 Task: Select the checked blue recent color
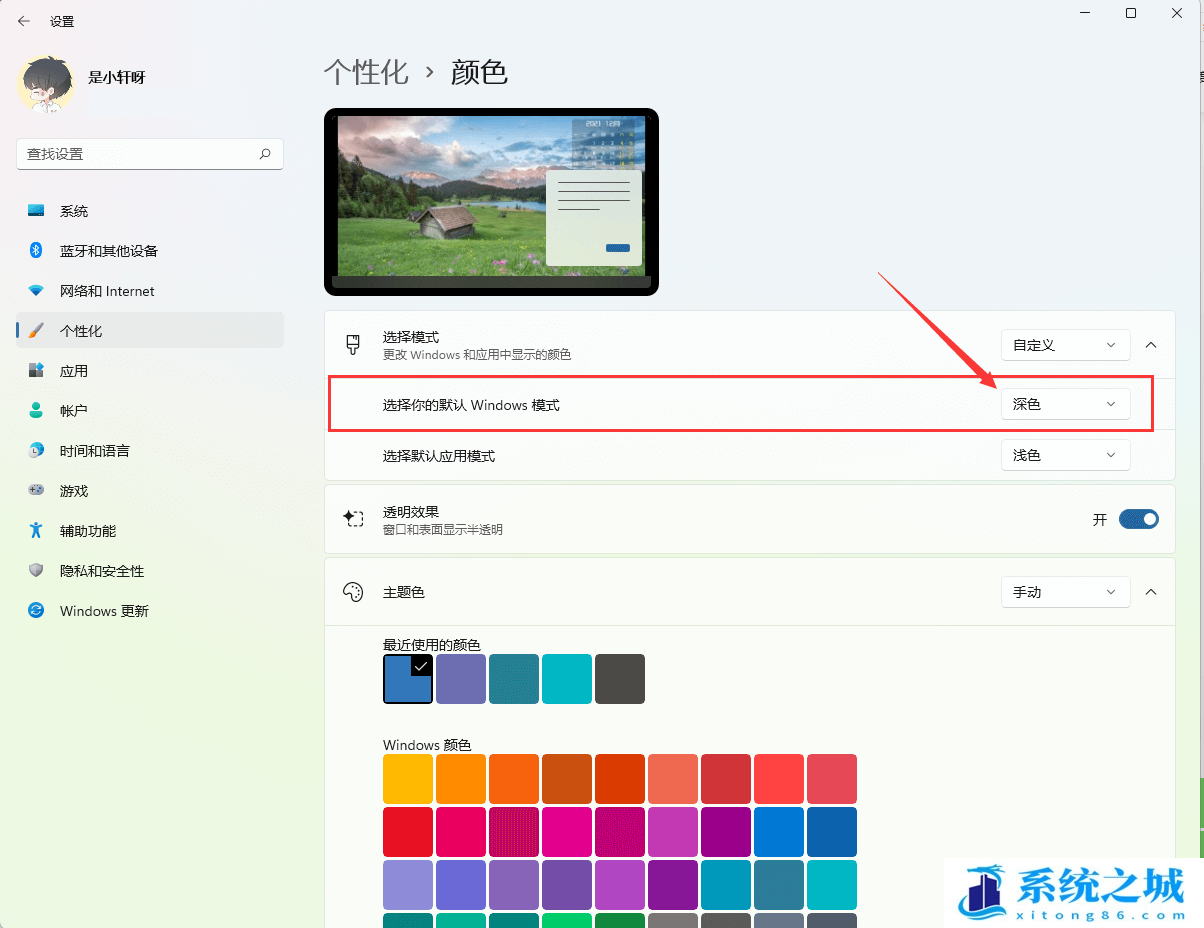(x=408, y=679)
